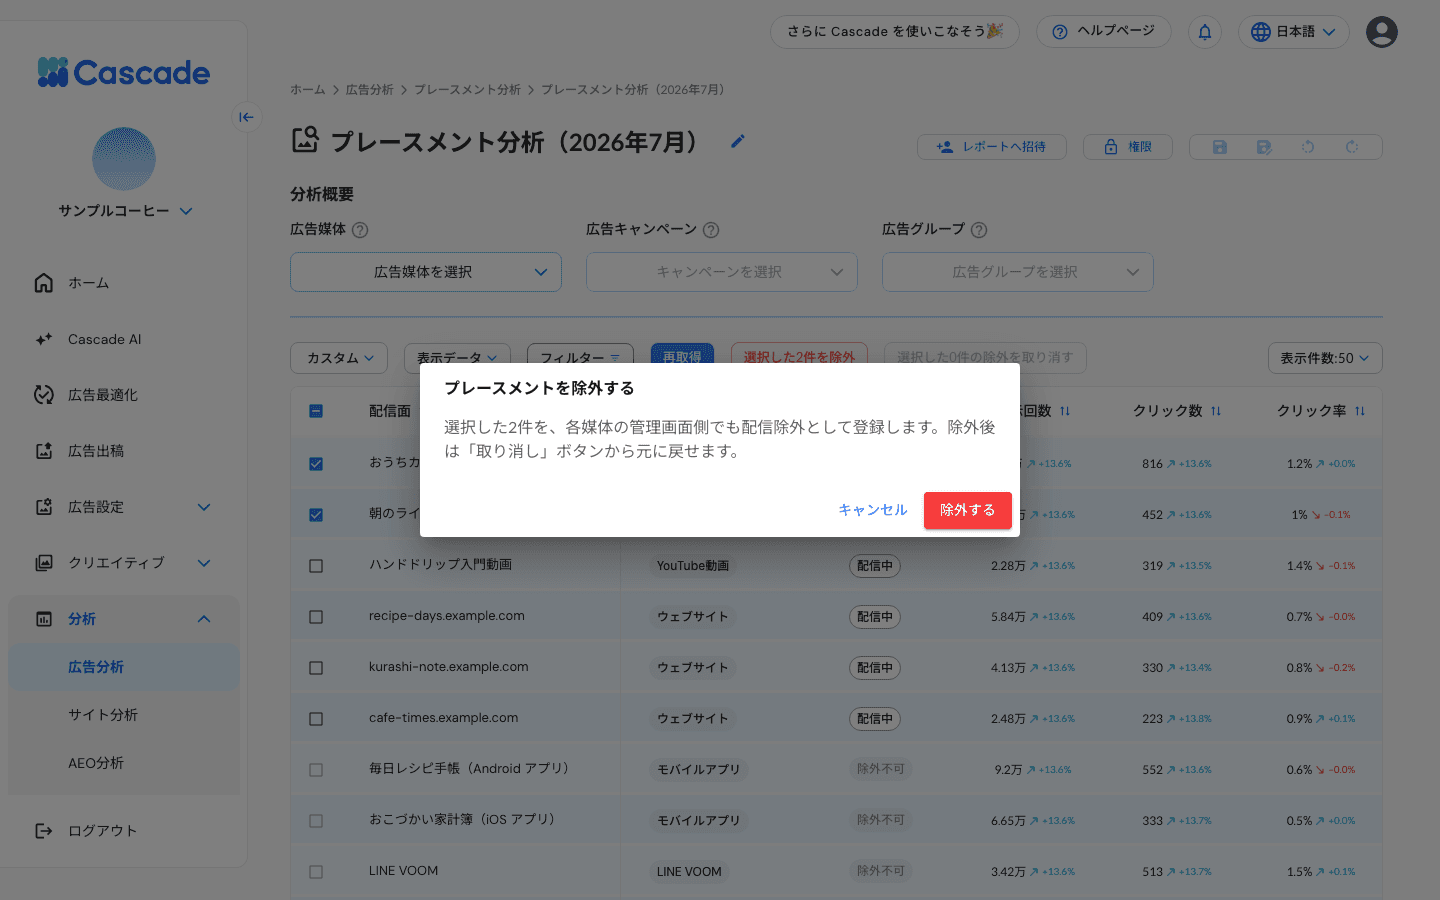This screenshot has width=1440, height=900.
Task: Select AEO分析 submenu item
Action: 124,763
